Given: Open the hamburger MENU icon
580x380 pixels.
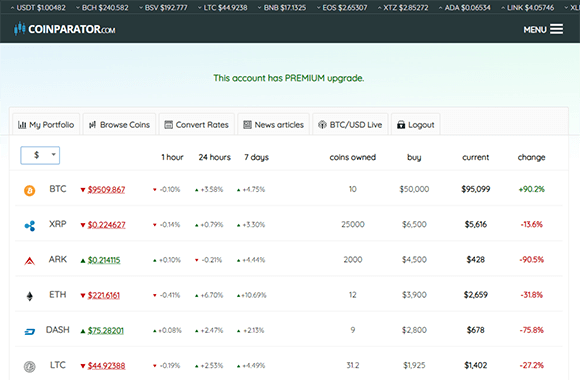Looking at the screenshot, I should coord(556,29).
